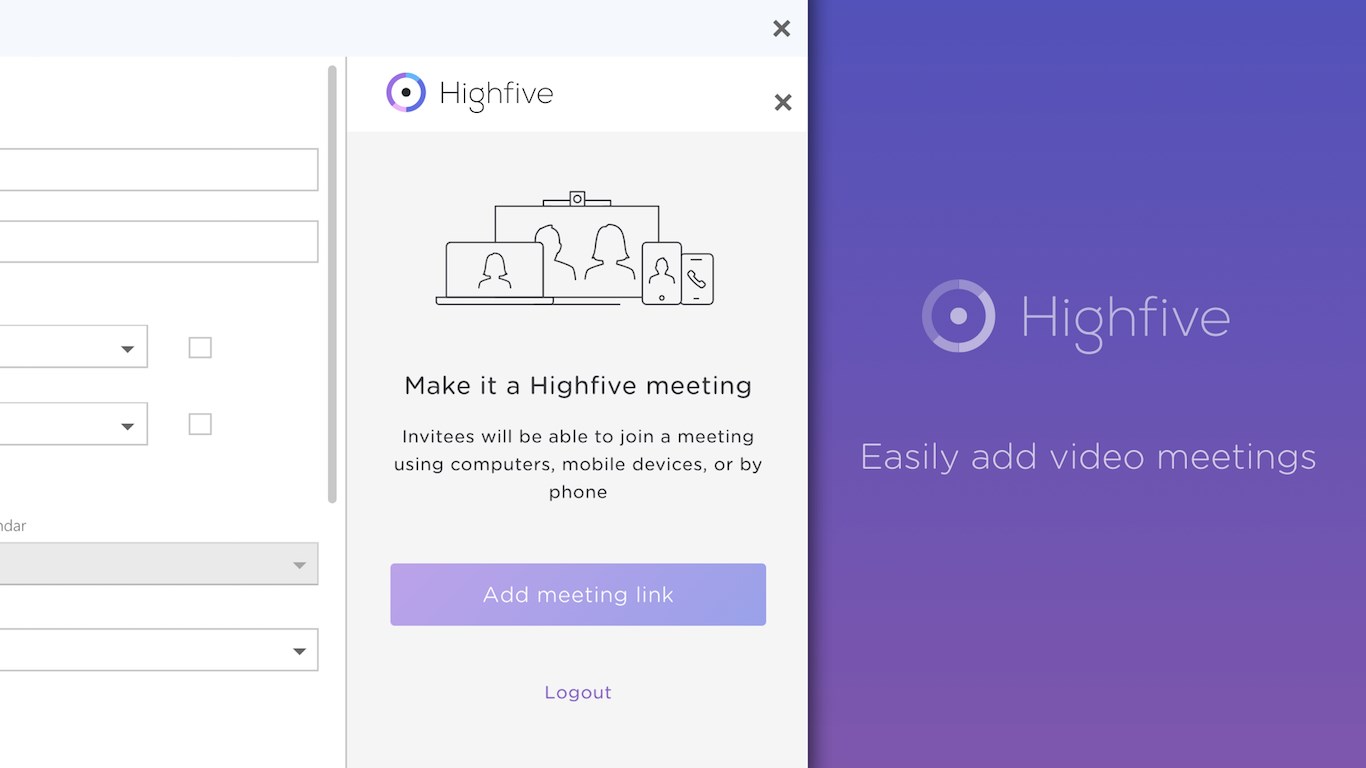
Task: Close the outer dialog window
Action: click(x=782, y=28)
